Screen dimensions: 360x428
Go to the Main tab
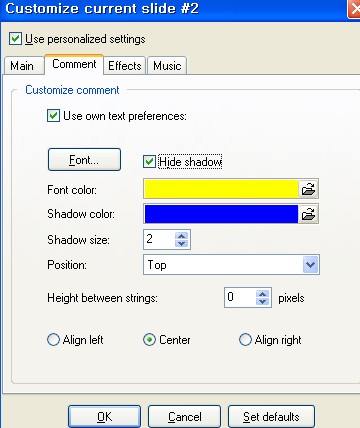click(x=22, y=65)
